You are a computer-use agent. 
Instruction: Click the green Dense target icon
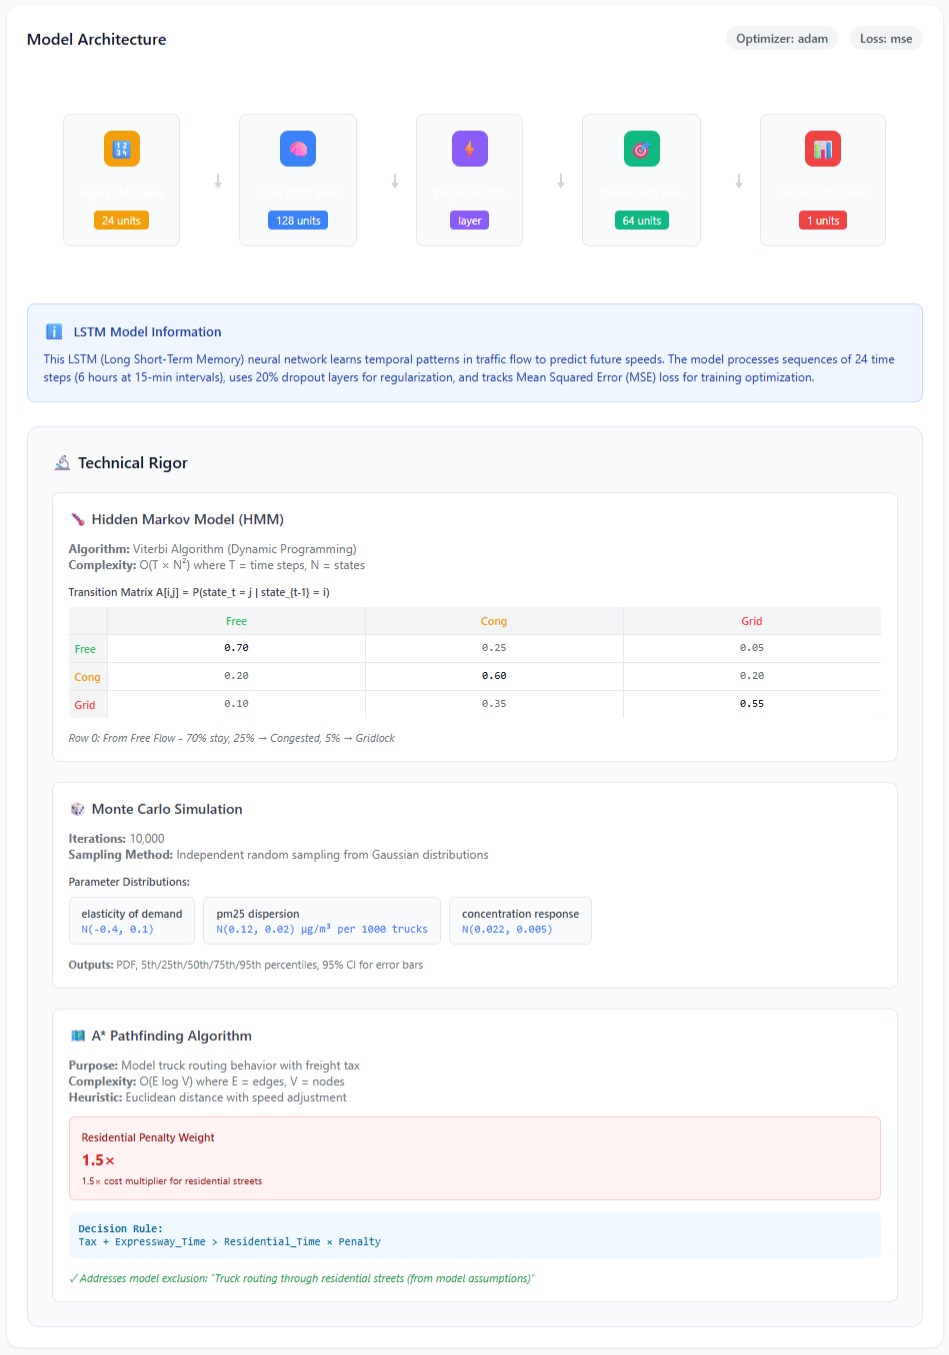pyautogui.click(x=641, y=149)
